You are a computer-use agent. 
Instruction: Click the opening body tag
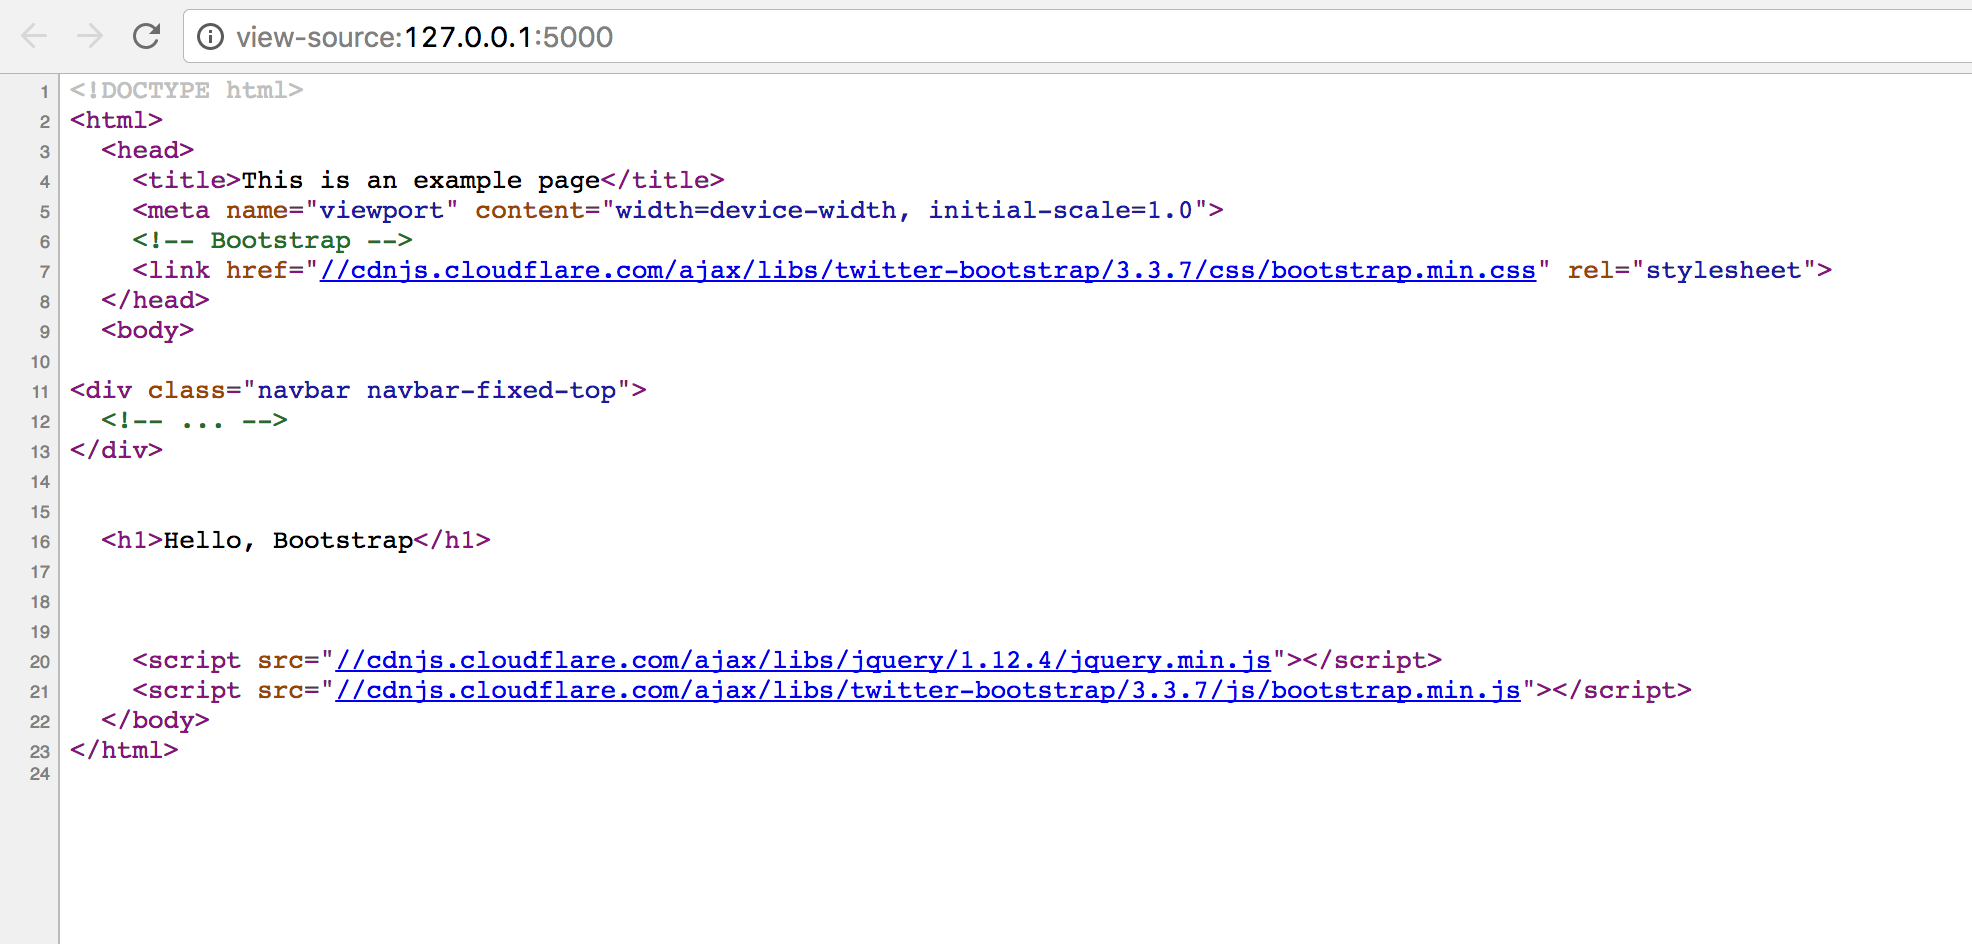tap(147, 330)
